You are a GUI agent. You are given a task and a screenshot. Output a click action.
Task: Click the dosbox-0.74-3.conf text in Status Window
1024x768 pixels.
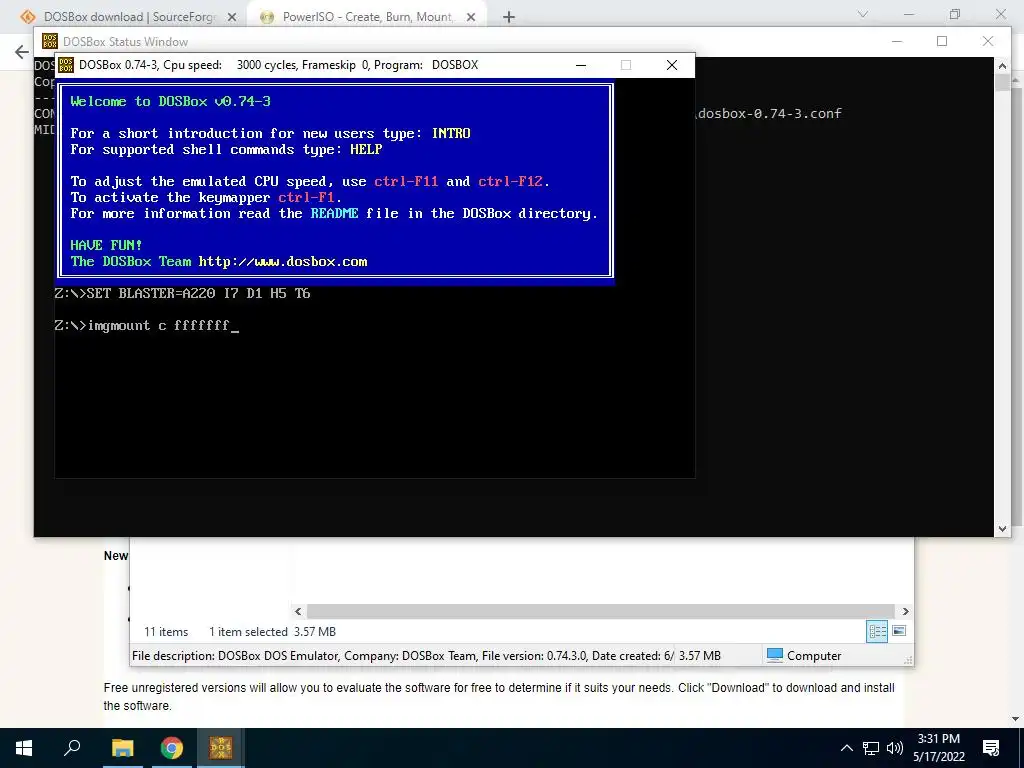[x=770, y=114]
